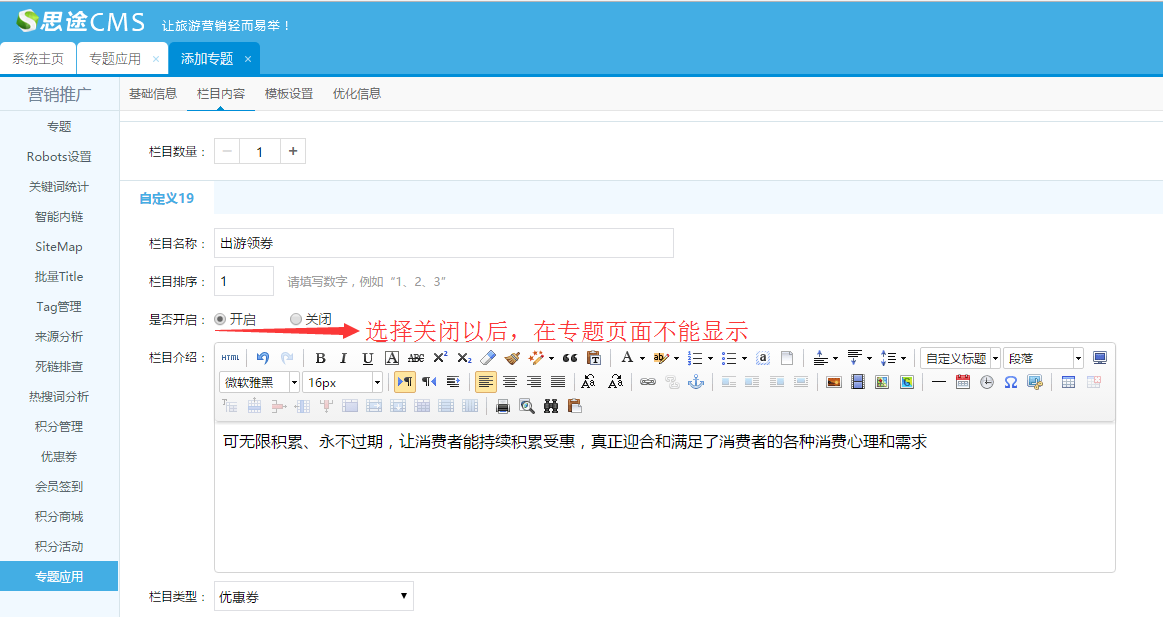Click the 栏目名称 input field

pyautogui.click(x=444, y=243)
